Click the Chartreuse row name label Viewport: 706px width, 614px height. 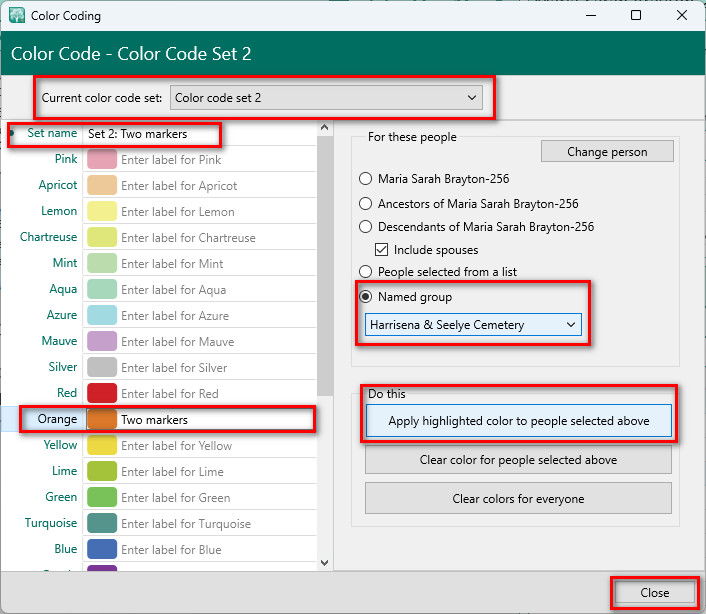[x=49, y=237]
